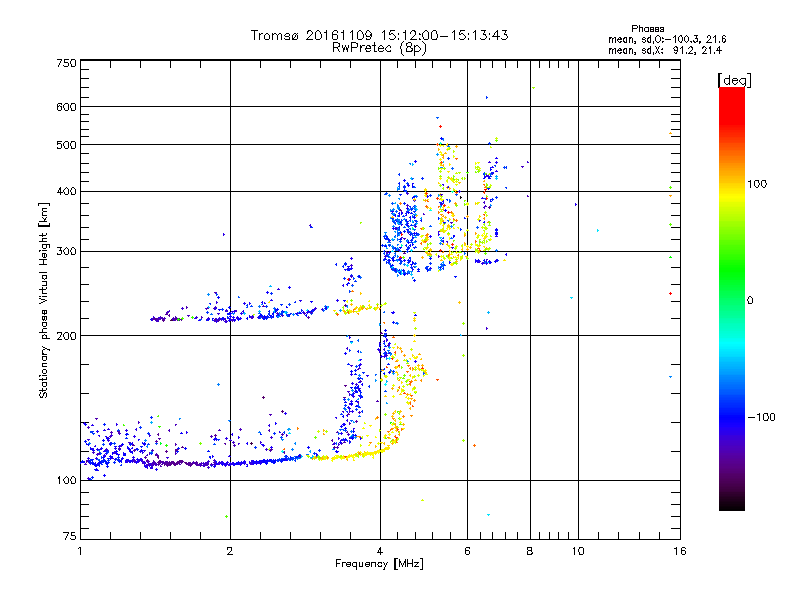
Task: Click the y-axis tick label '300'
Action: click(x=67, y=252)
